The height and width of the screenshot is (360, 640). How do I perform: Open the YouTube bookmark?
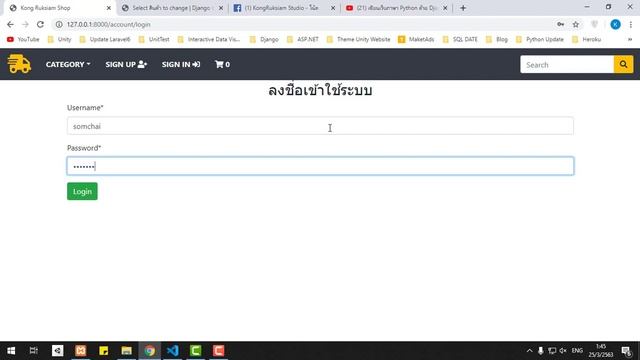tap(23, 40)
